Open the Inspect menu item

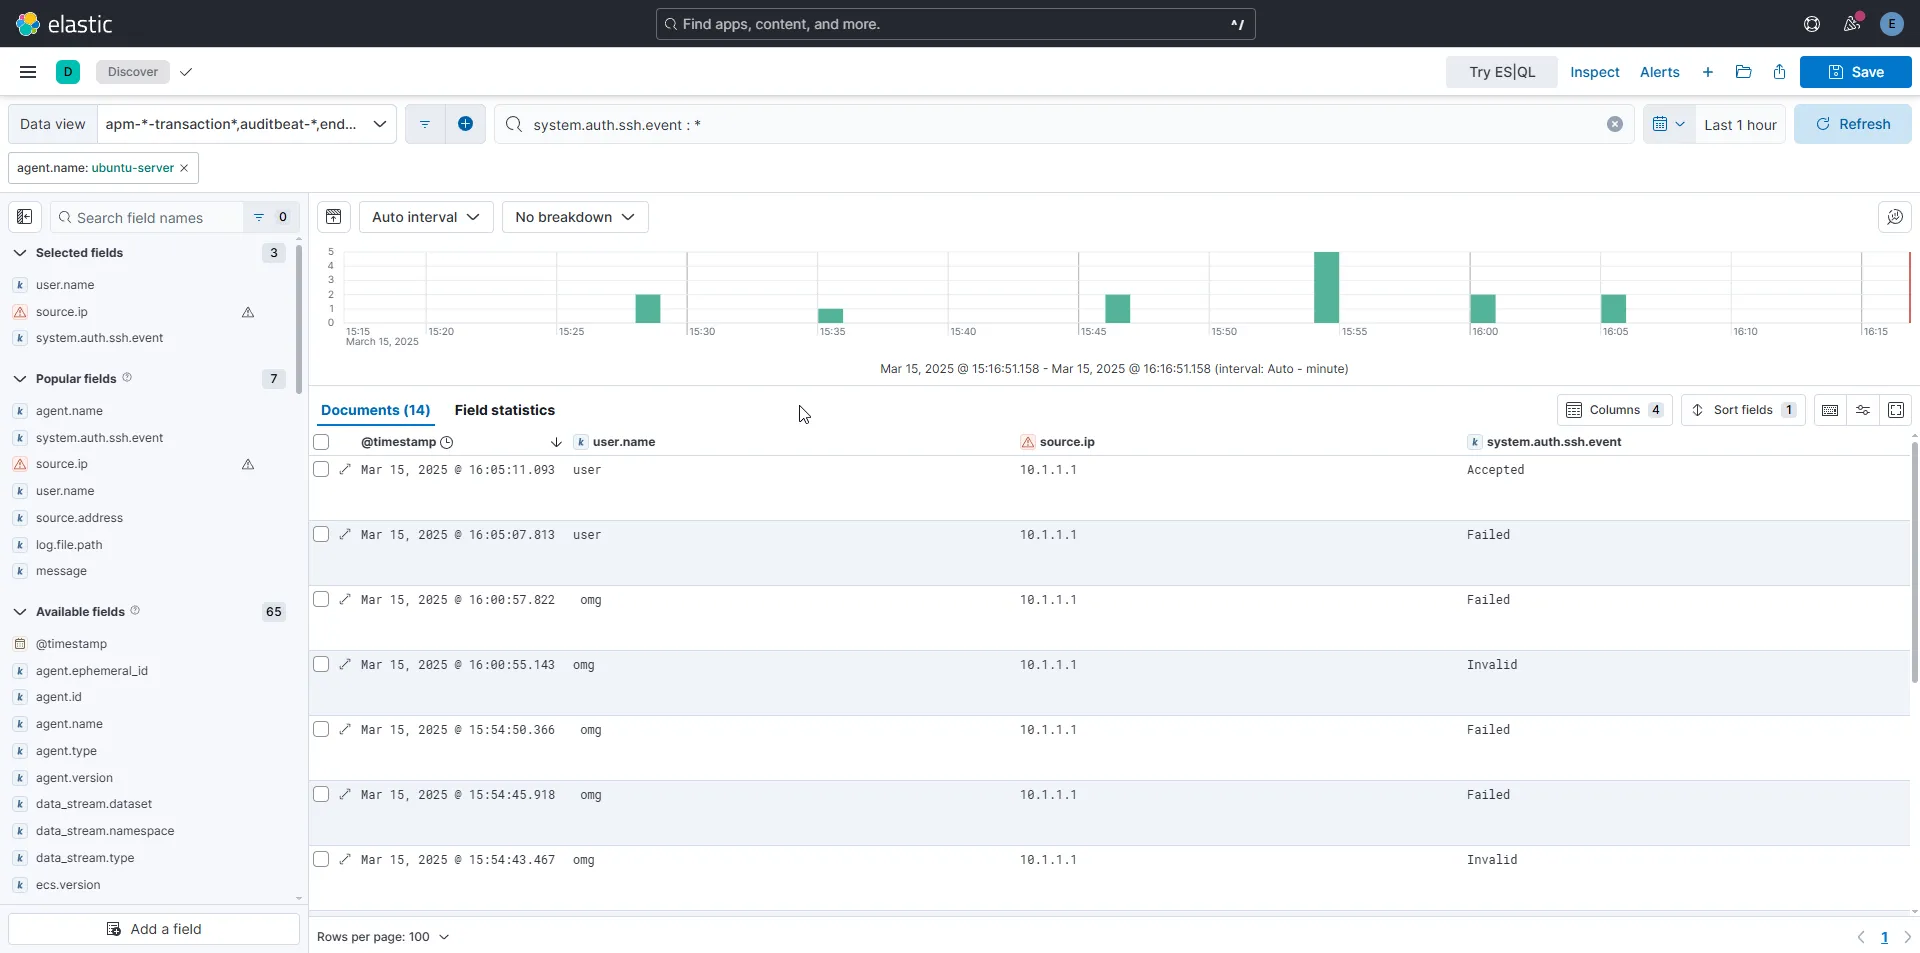(x=1594, y=72)
